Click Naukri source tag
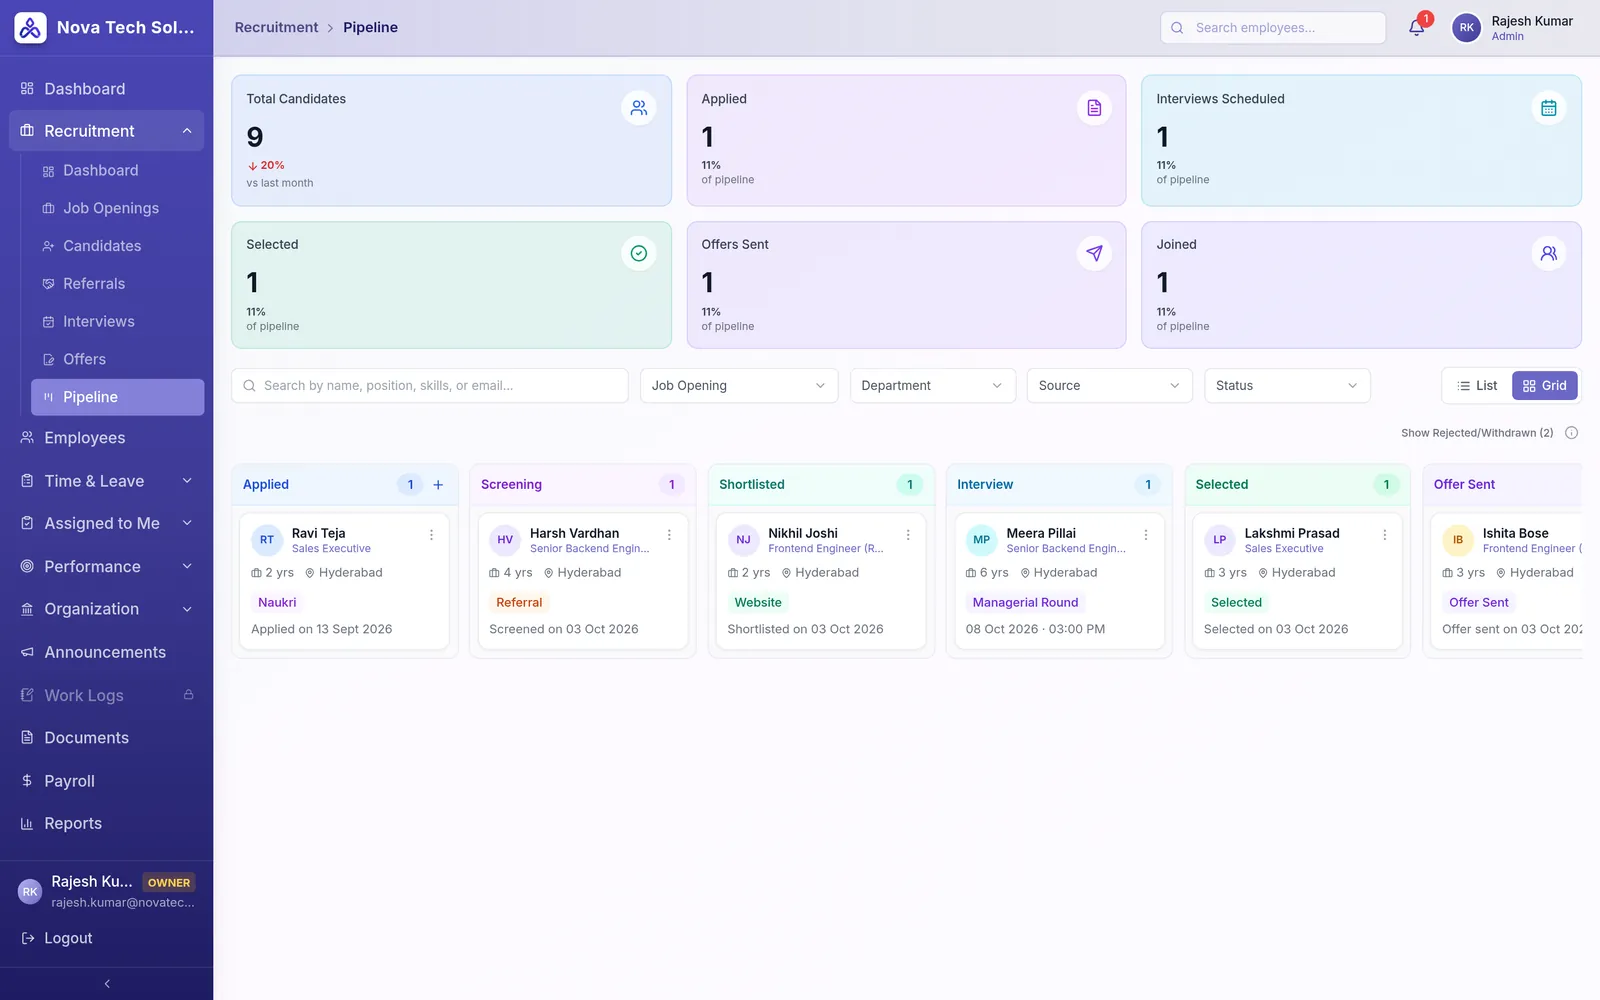The height and width of the screenshot is (1000, 1600). (x=277, y=603)
